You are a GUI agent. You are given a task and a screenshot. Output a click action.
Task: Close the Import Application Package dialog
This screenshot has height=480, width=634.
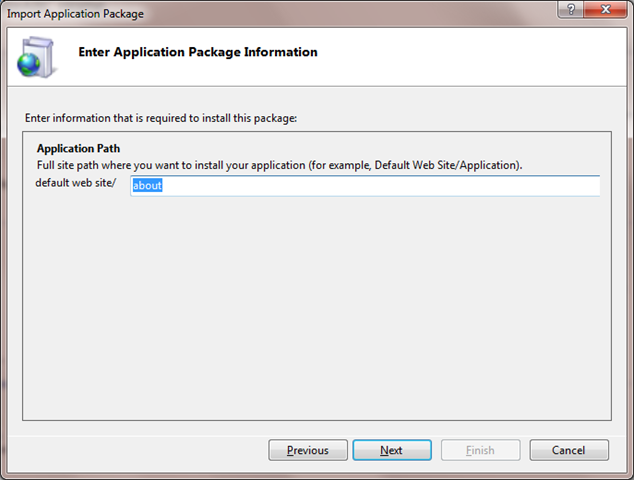coord(605,9)
